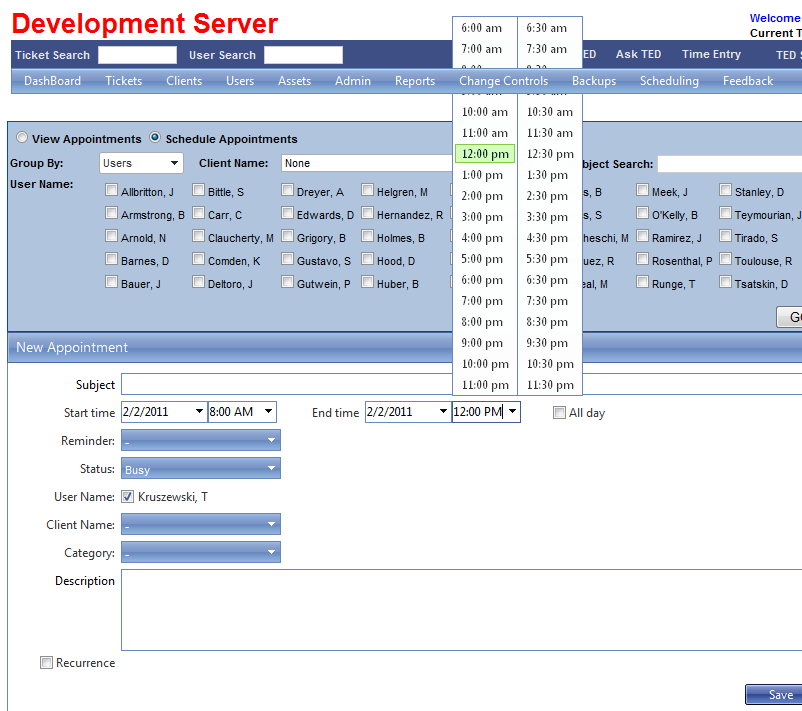This screenshot has width=802, height=711.
Task: Check the Allbritton, J user checkbox
Action: point(111,190)
